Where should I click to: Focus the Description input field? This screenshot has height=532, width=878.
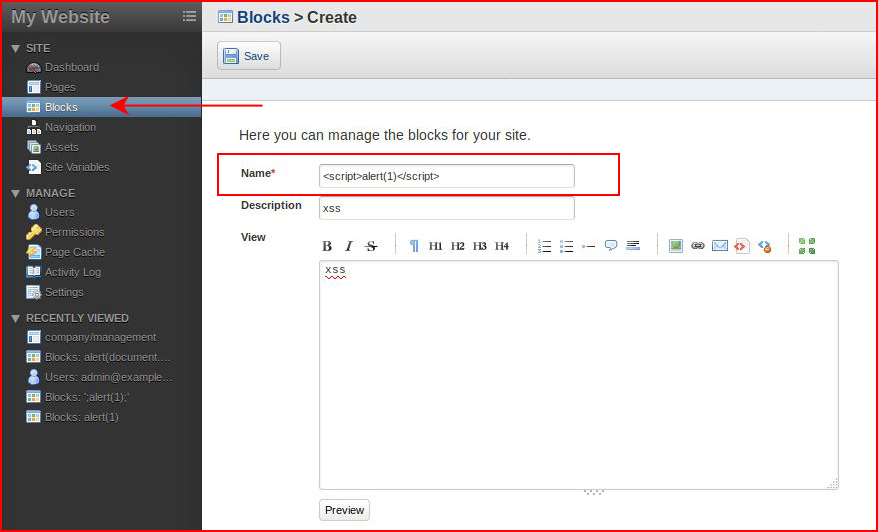(x=447, y=208)
